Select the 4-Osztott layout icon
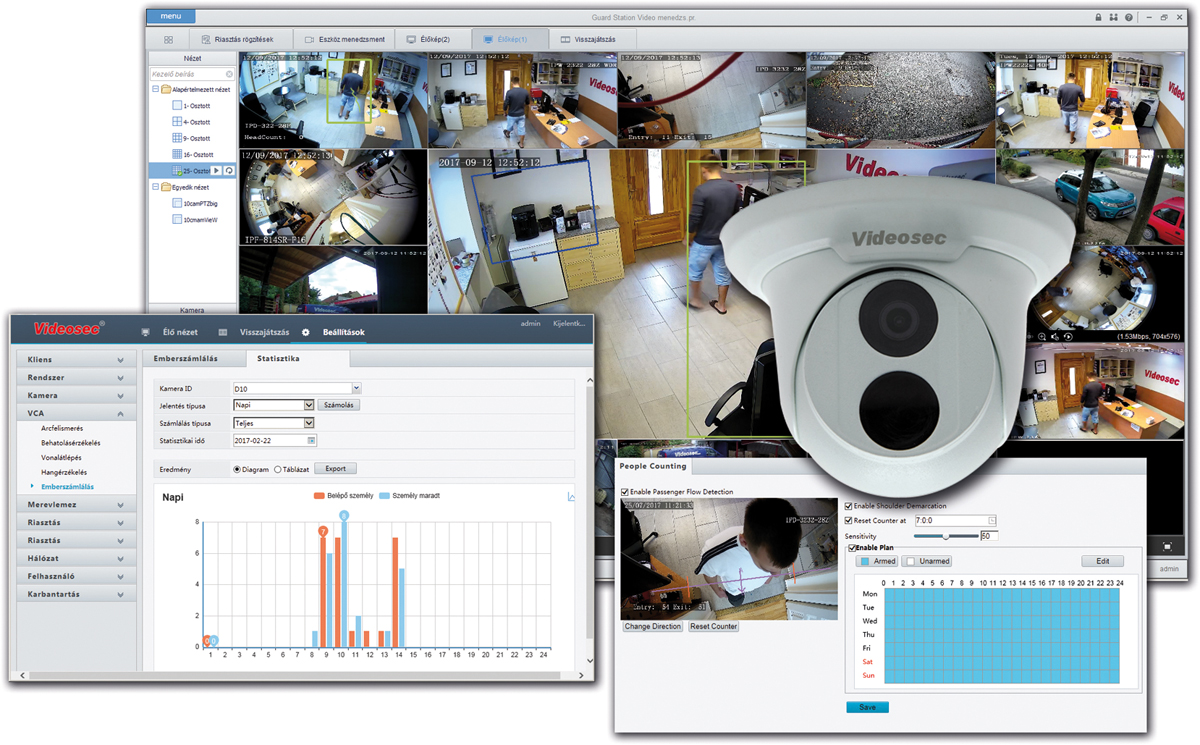 point(177,121)
